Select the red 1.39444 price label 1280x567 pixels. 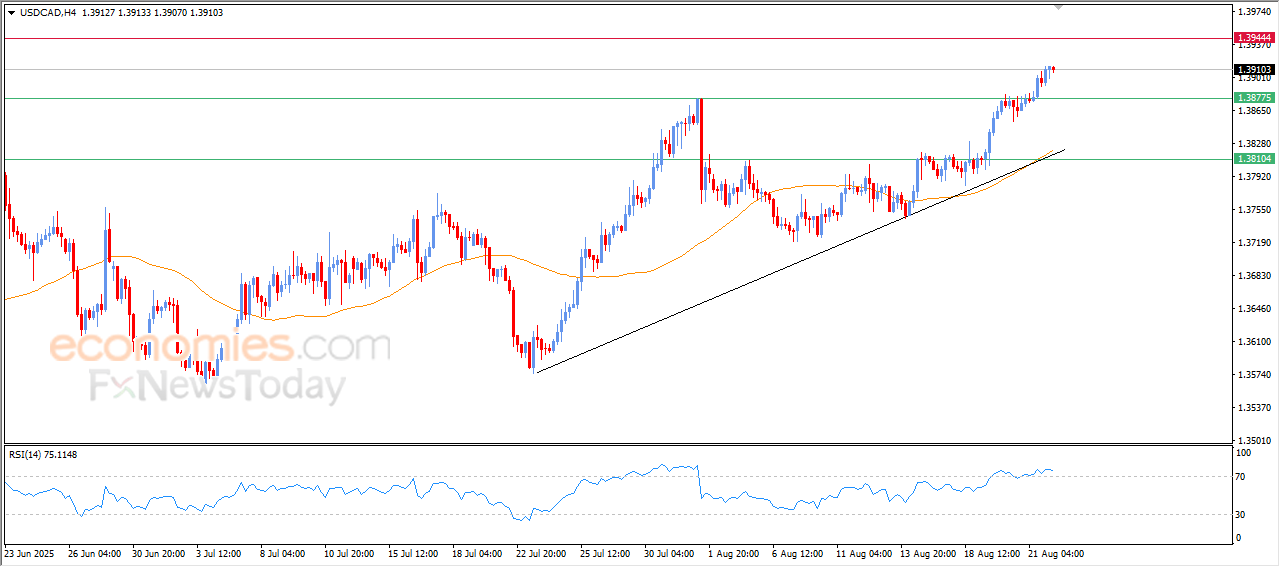[1254, 37]
